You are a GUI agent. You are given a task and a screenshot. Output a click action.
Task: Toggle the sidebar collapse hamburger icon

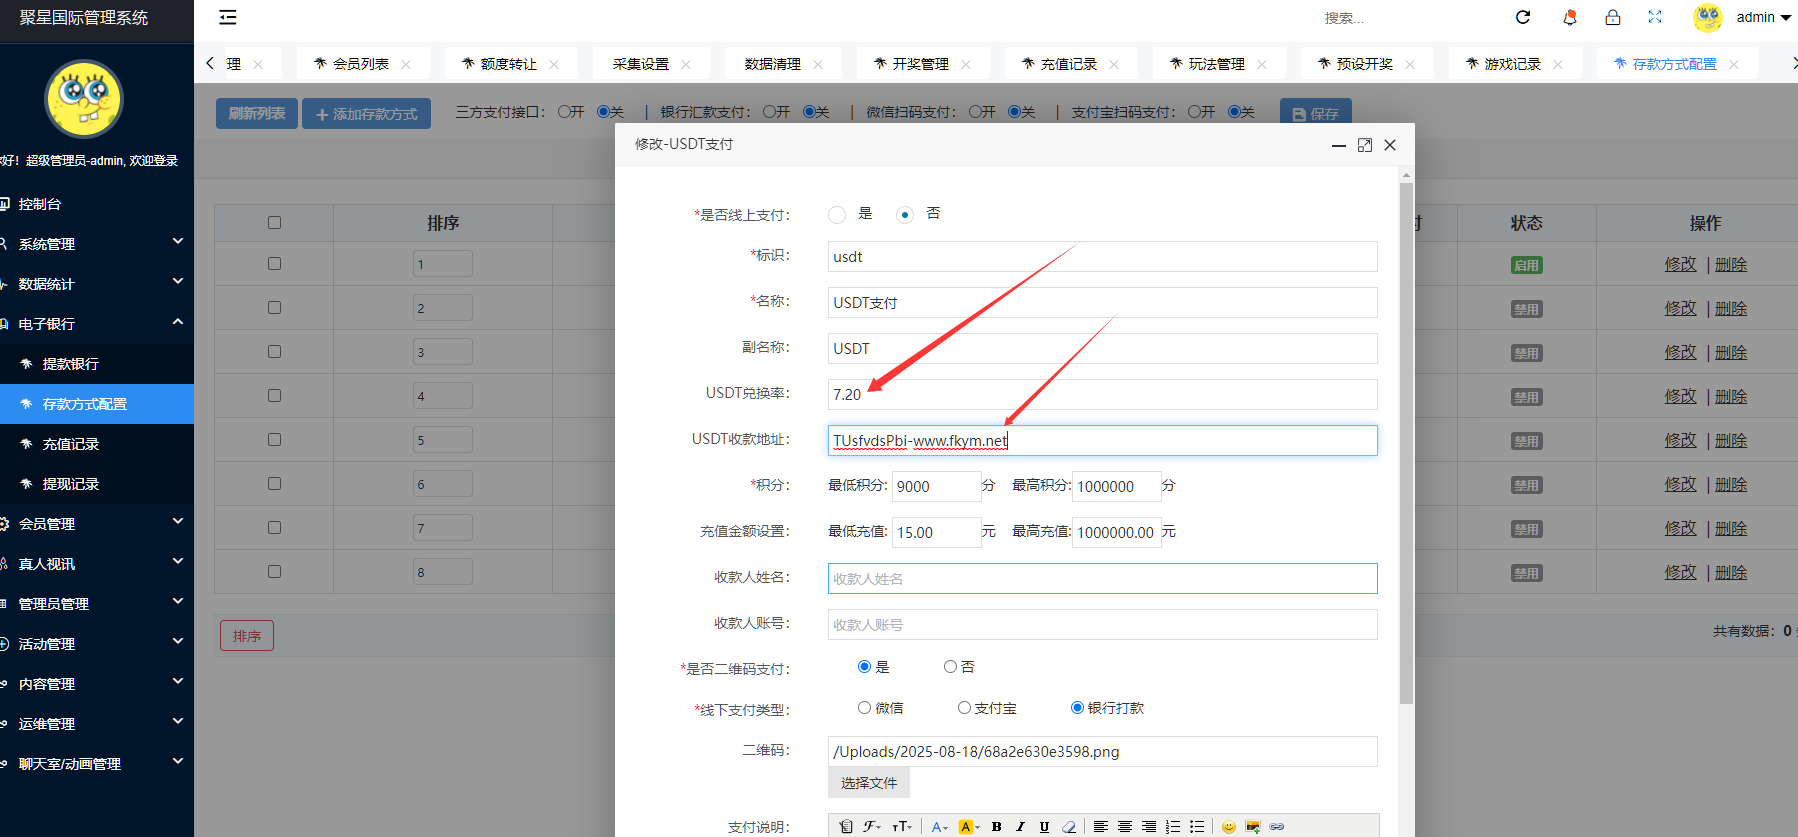[x=228, y=17]
